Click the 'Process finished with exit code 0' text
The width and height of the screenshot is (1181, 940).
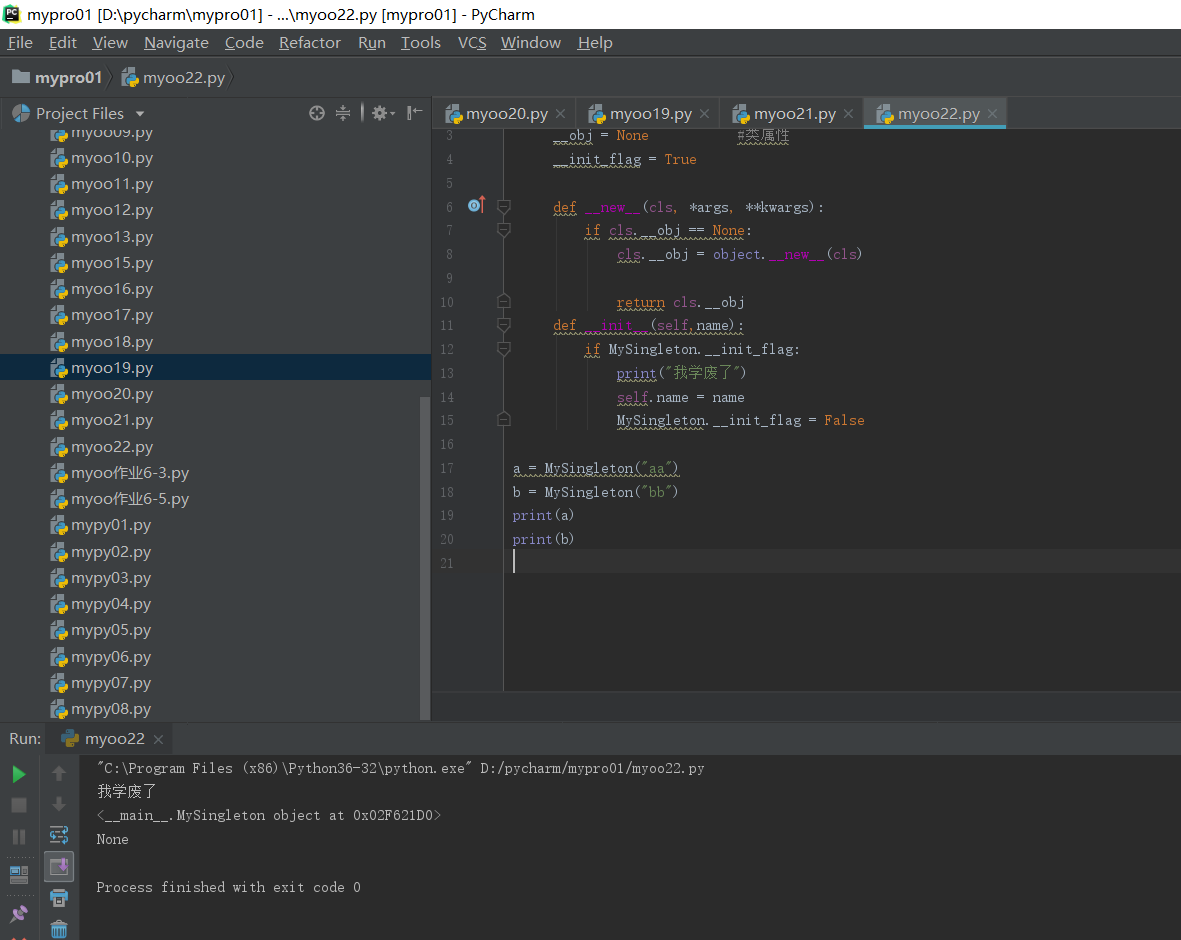coord(228,887)
